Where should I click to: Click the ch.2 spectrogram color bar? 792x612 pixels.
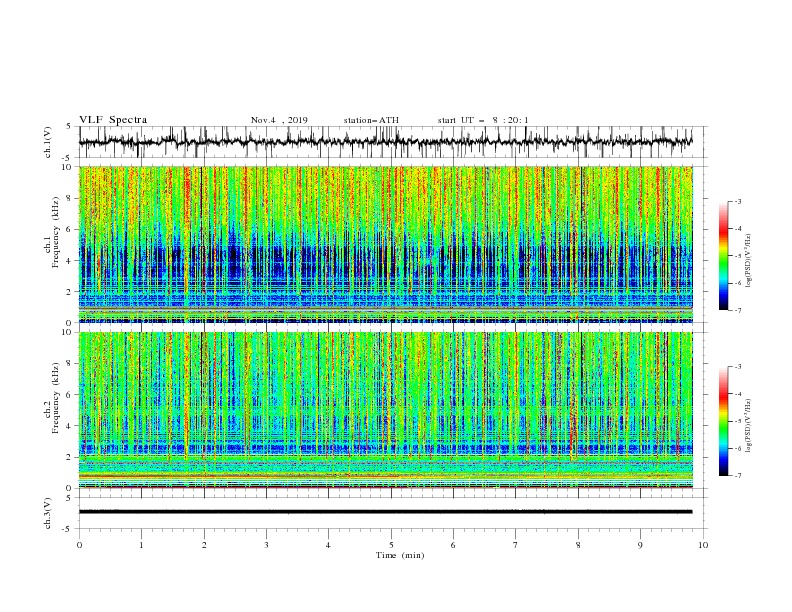(x=724, y=421)
